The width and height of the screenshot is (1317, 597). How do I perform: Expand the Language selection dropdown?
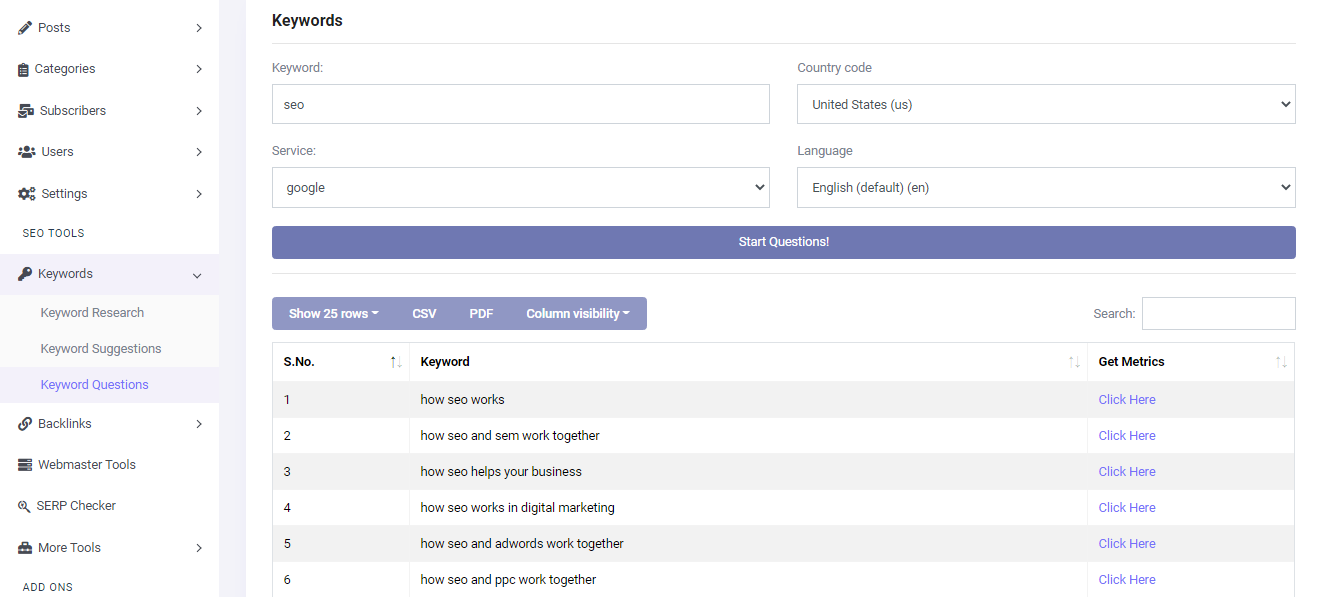(x=1046, y=187)
